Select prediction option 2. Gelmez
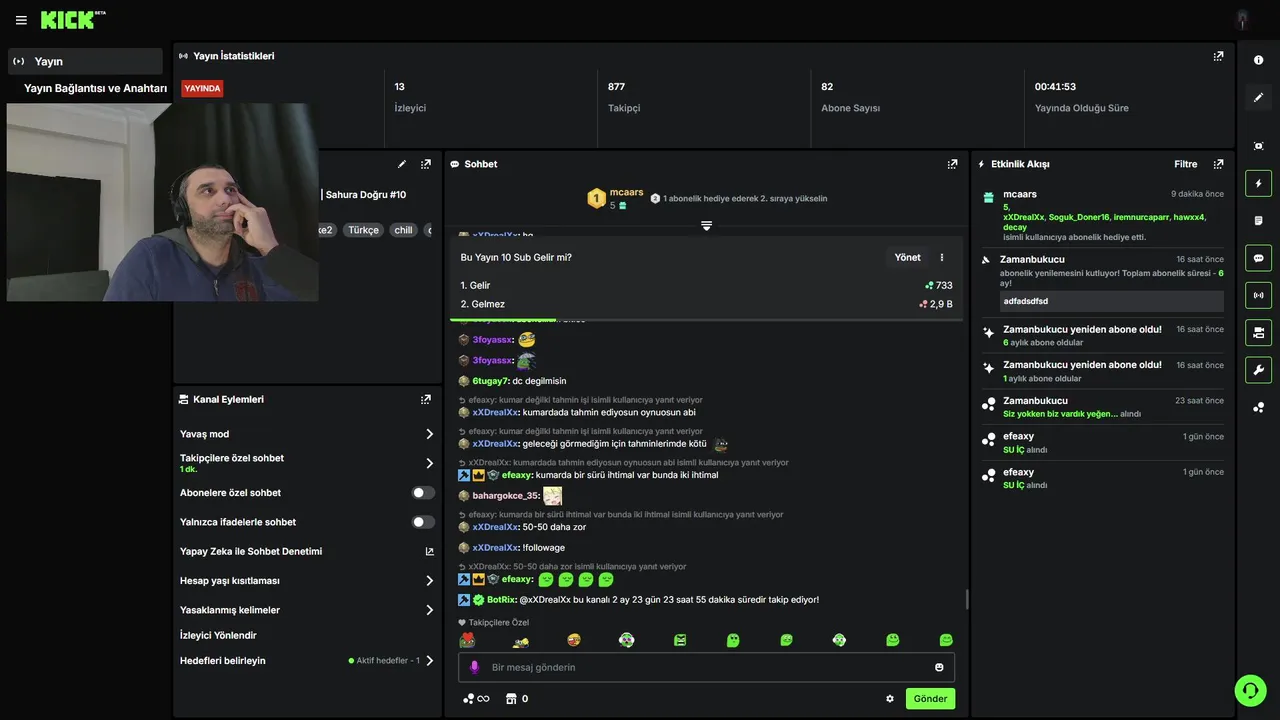This screenshot has width=1280, height=720. tap(706, 304)
